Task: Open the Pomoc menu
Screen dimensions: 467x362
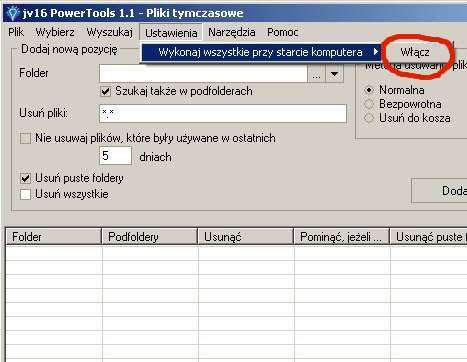Action: 282,32
